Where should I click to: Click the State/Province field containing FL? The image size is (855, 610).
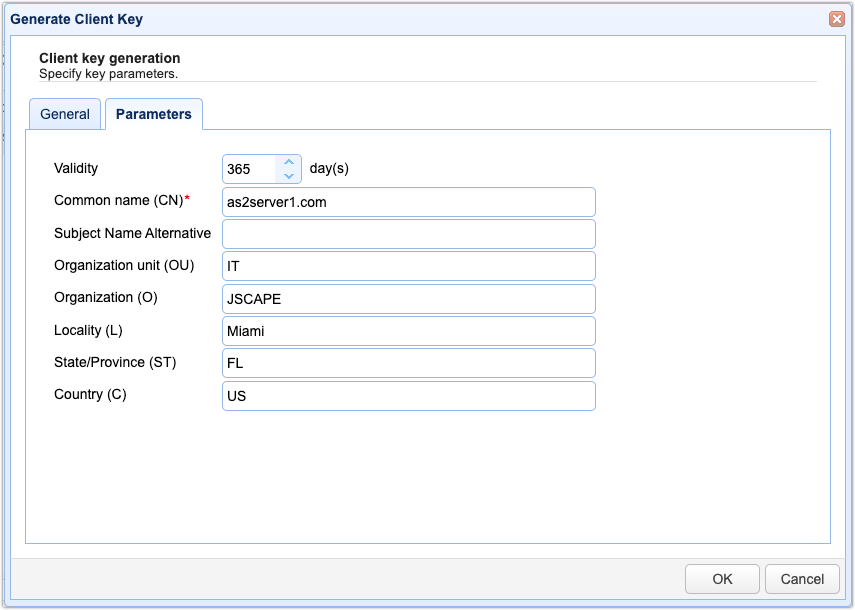coord(408,363)
